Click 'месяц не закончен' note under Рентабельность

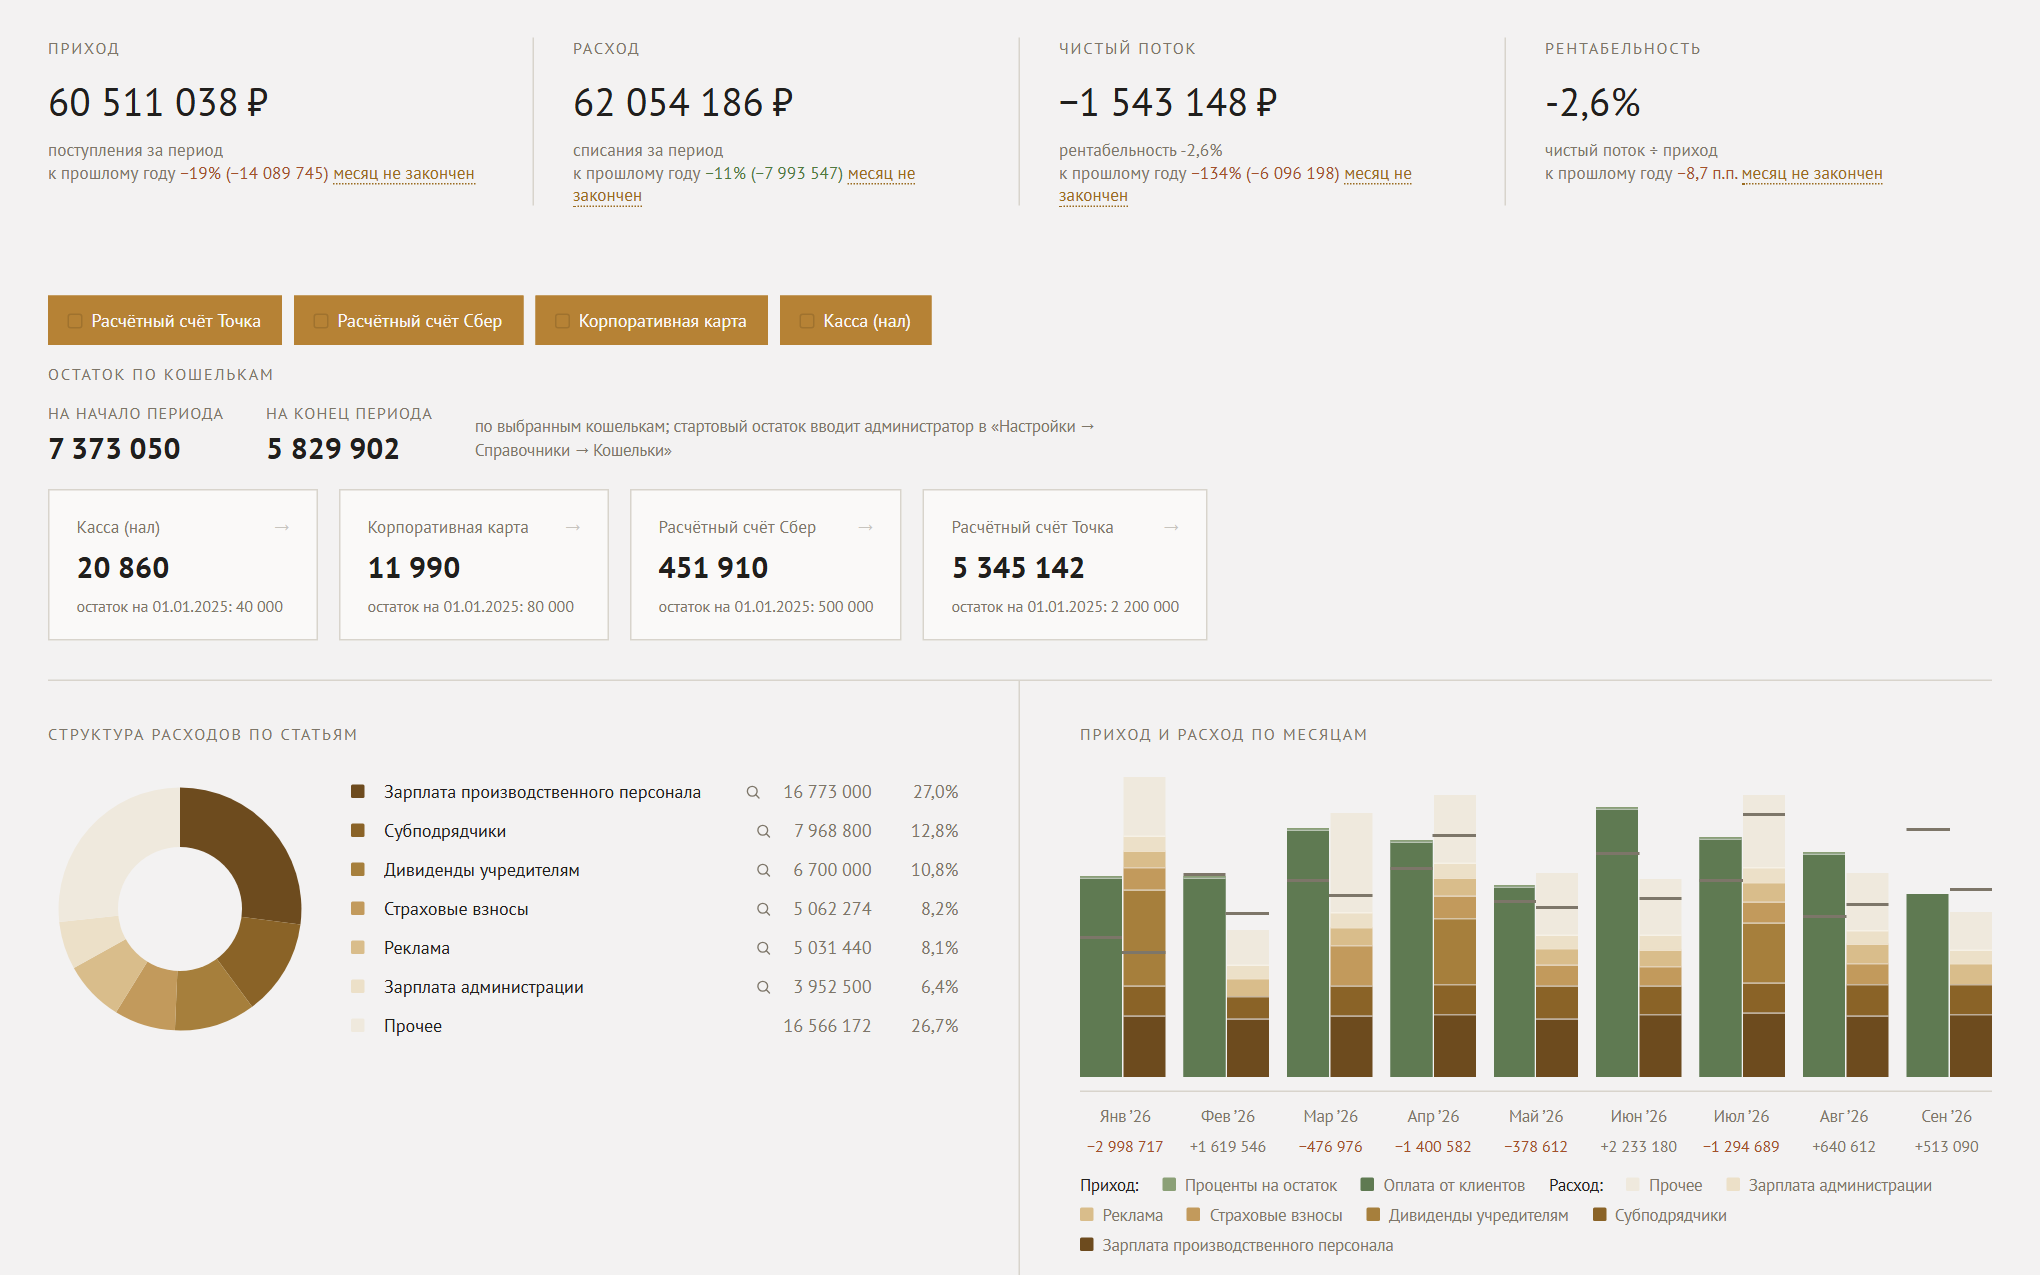point(1812,173)
